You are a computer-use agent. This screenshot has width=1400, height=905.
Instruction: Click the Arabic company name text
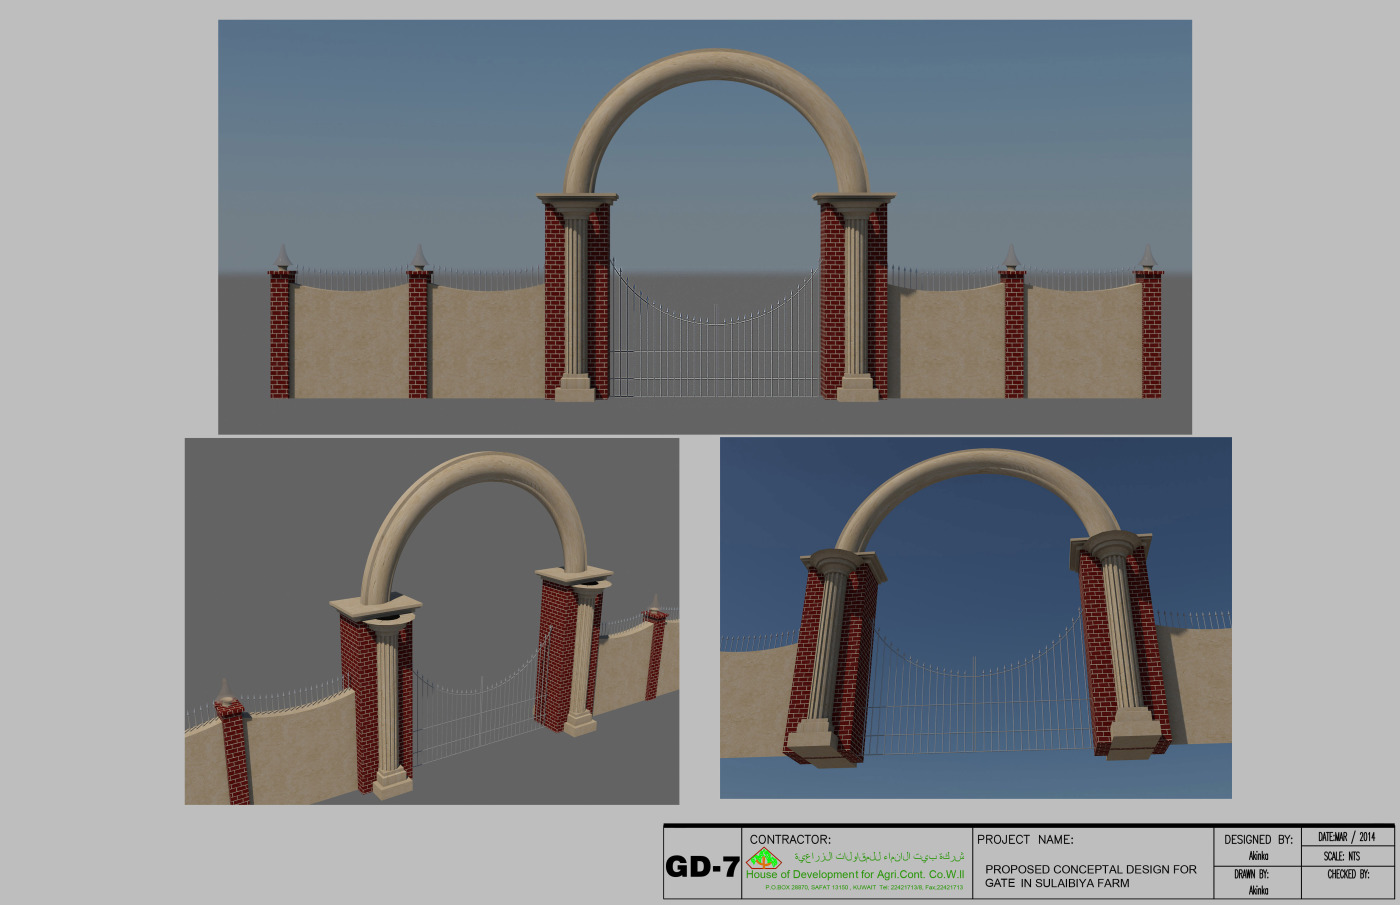[879, 857]
